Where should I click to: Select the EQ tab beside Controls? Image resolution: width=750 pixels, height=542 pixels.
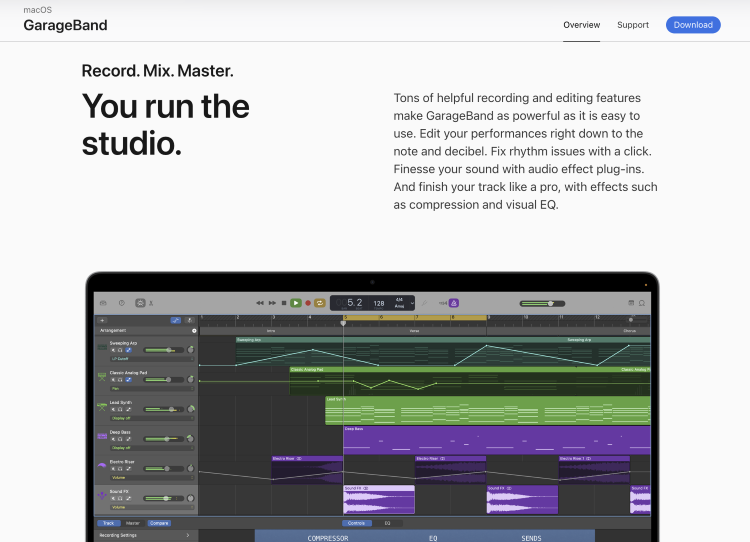[x=387, y=523]
